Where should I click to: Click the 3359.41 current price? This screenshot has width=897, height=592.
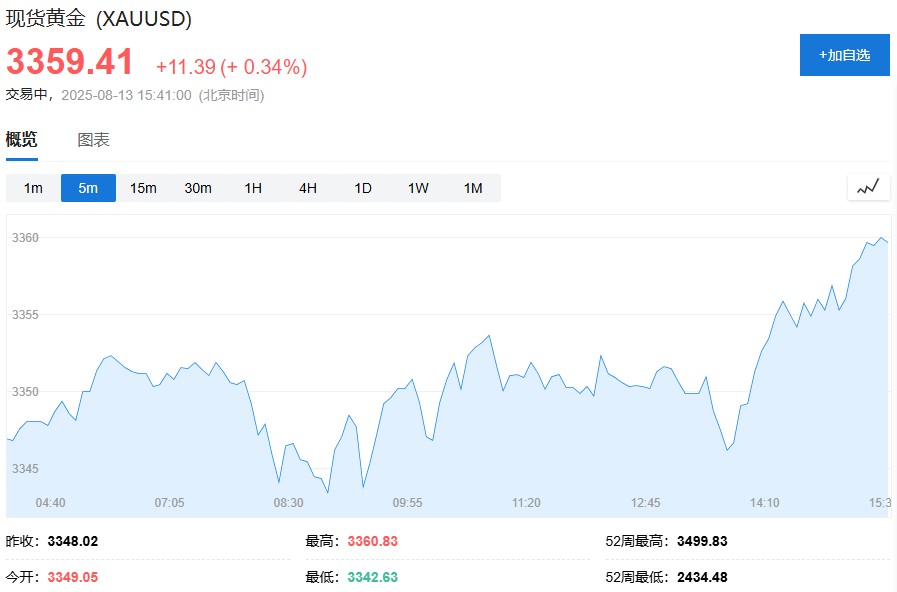pos(69,61)
